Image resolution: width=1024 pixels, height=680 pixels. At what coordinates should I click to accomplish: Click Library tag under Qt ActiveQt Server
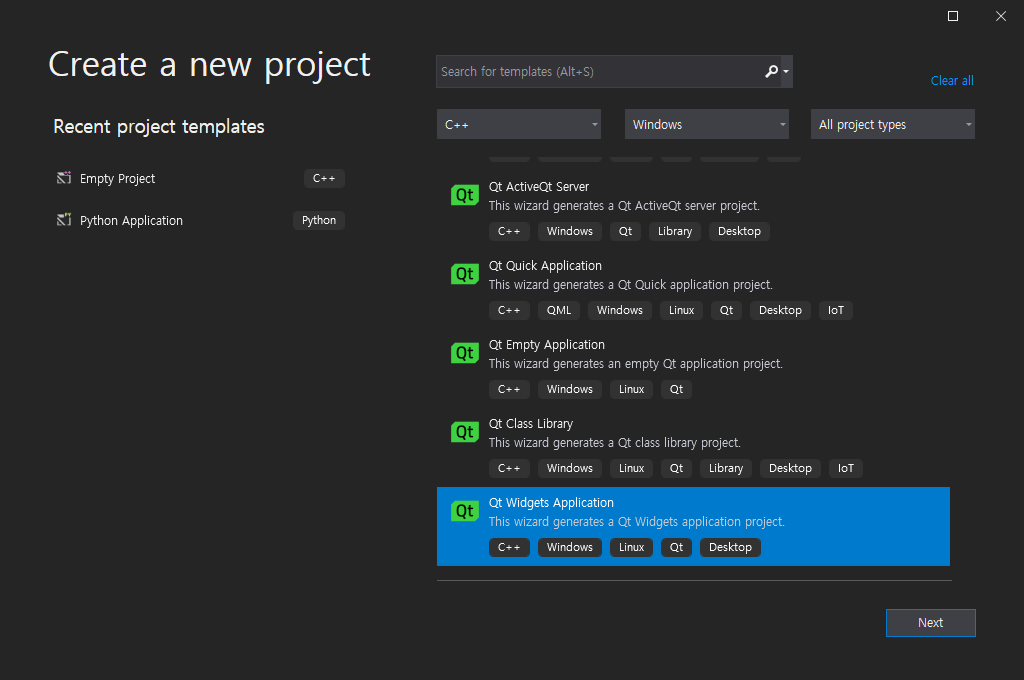point(675,231)
